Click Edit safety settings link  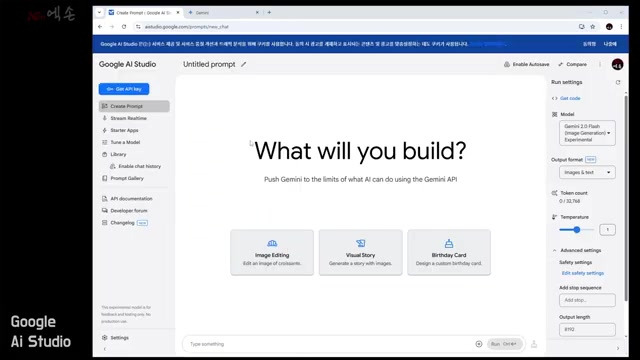[582, 273]
